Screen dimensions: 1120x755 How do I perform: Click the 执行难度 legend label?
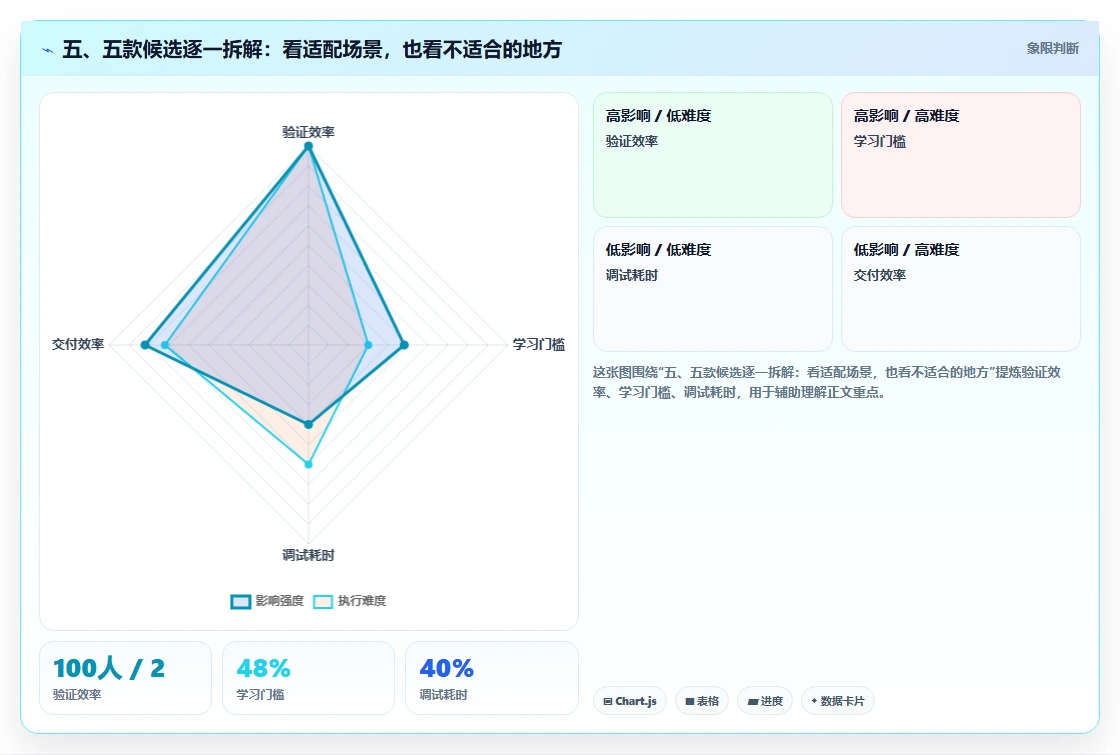click(361, 601)
